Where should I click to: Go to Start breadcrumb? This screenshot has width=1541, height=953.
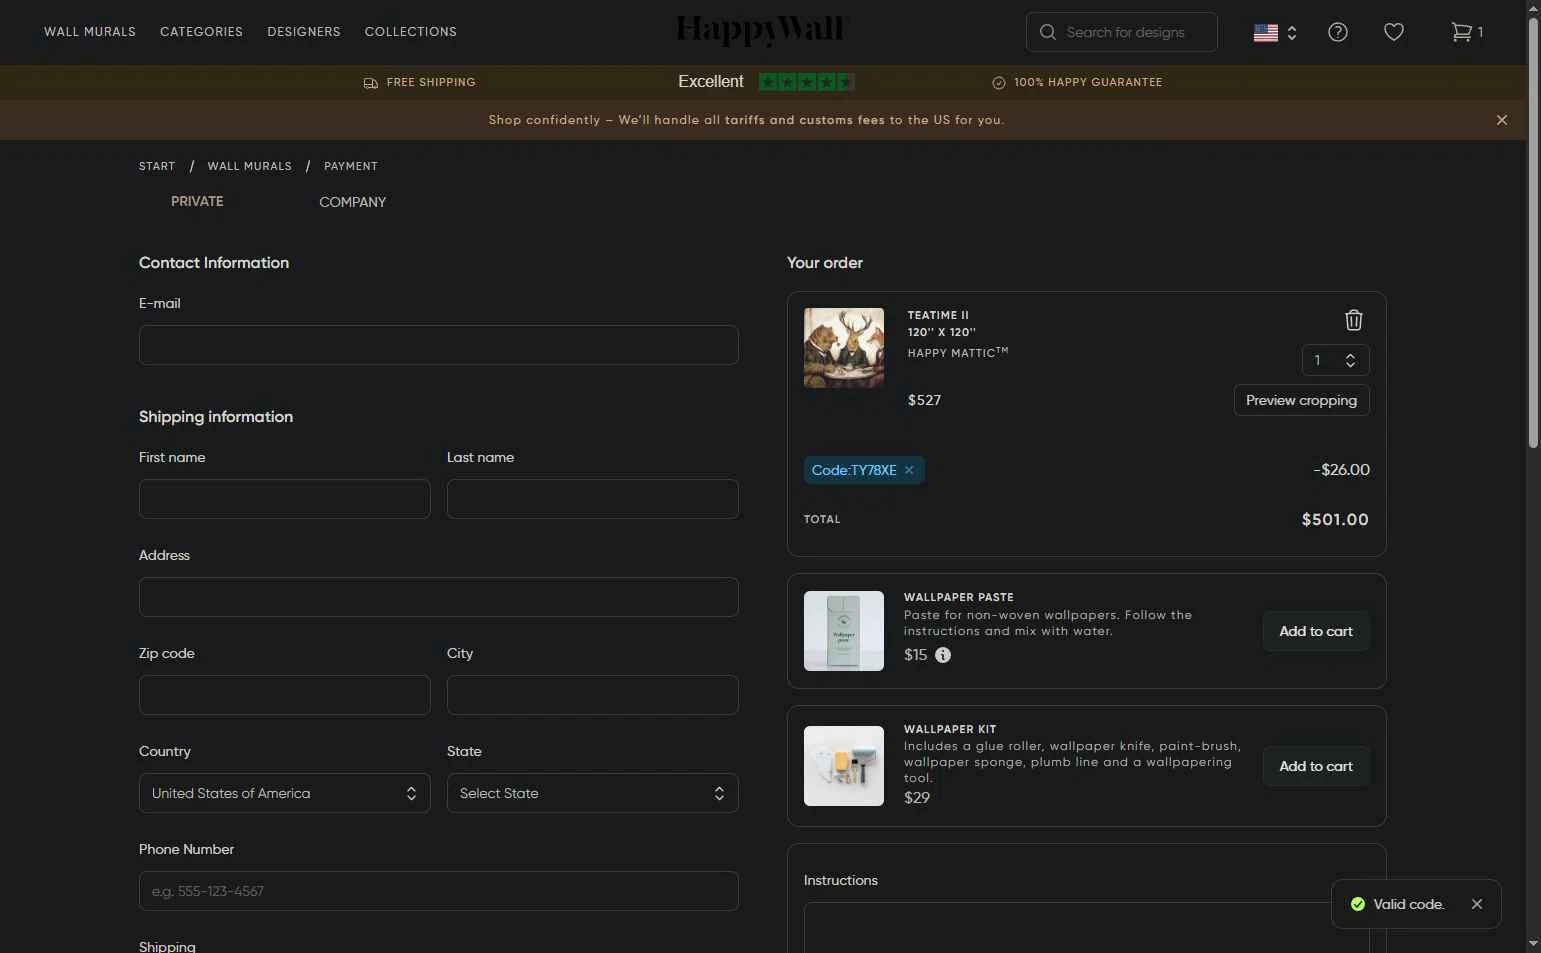coord(157,166)
